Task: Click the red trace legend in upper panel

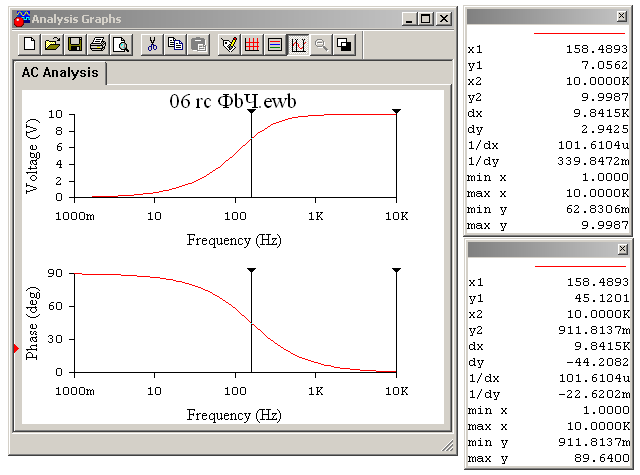Action: 579,33
